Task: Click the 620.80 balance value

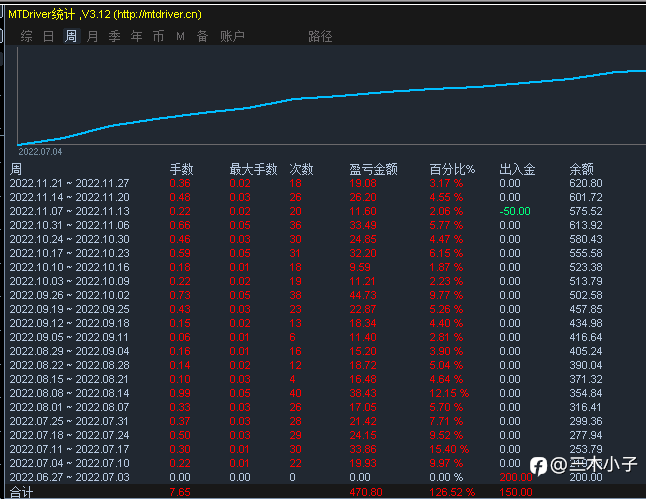Action: coord(585,183)
